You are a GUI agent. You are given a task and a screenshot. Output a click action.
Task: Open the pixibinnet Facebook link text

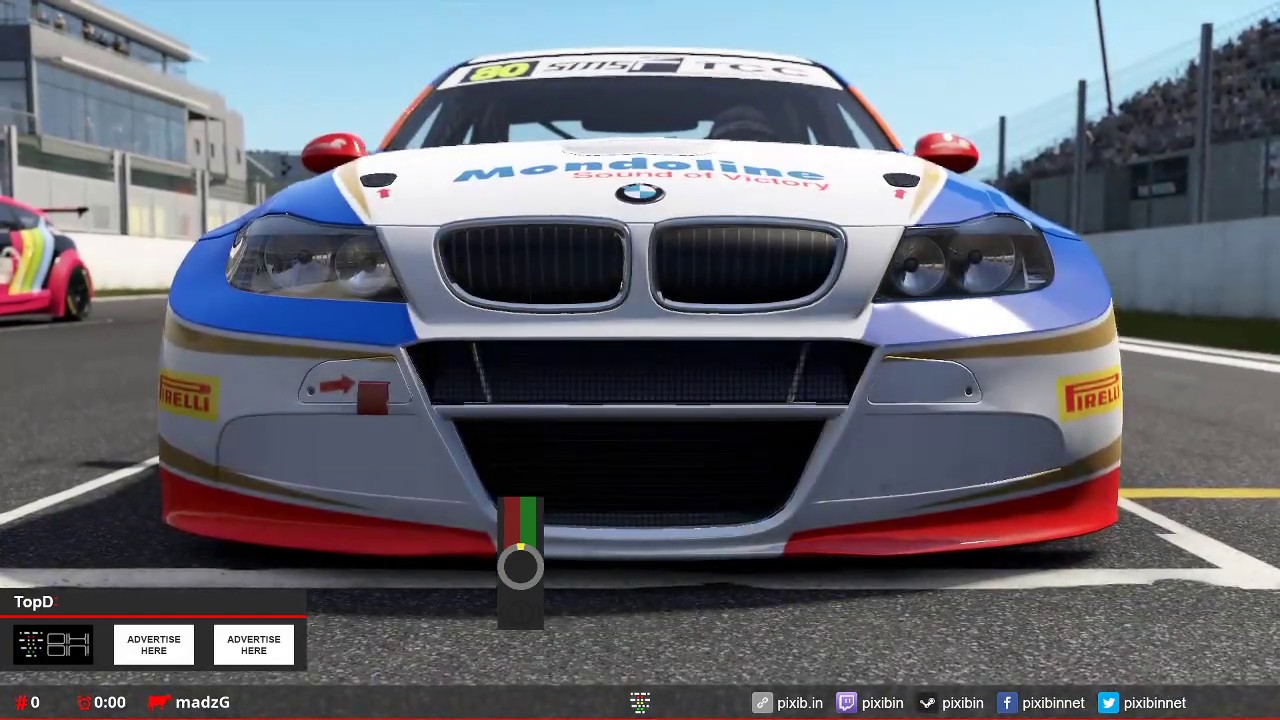1053,703
